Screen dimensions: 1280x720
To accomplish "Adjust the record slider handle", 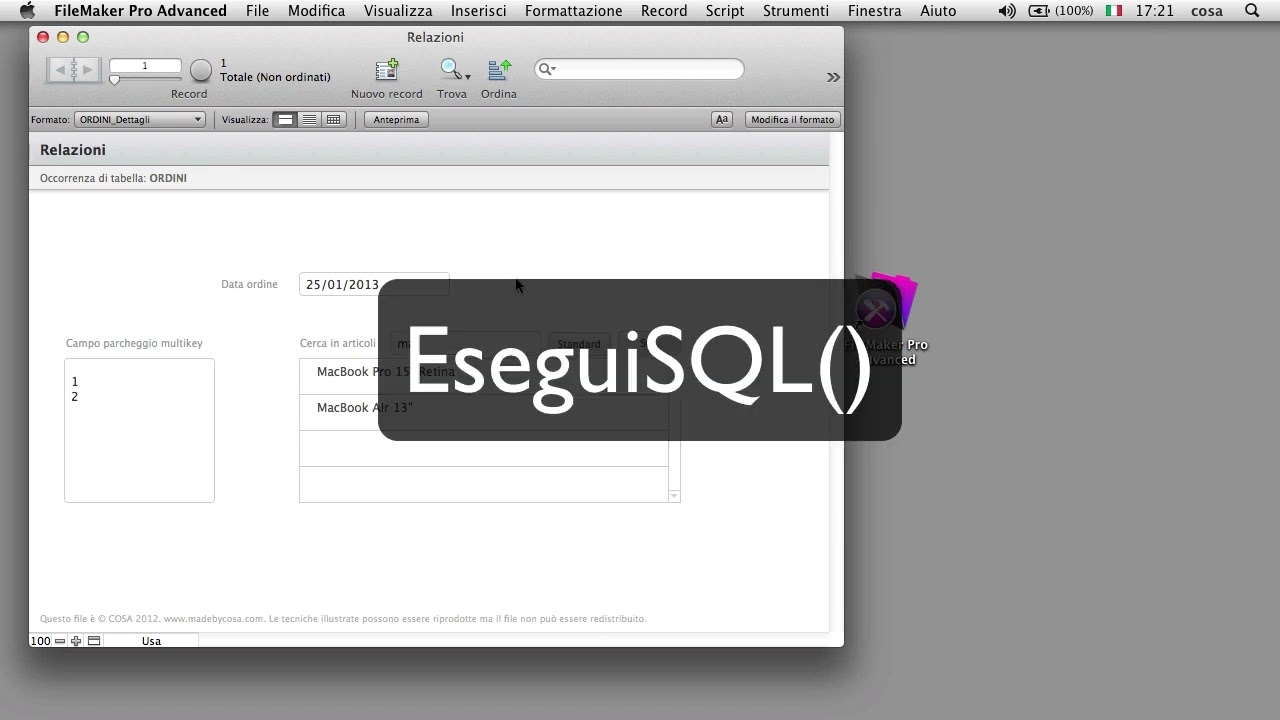I will pos(114,79).
